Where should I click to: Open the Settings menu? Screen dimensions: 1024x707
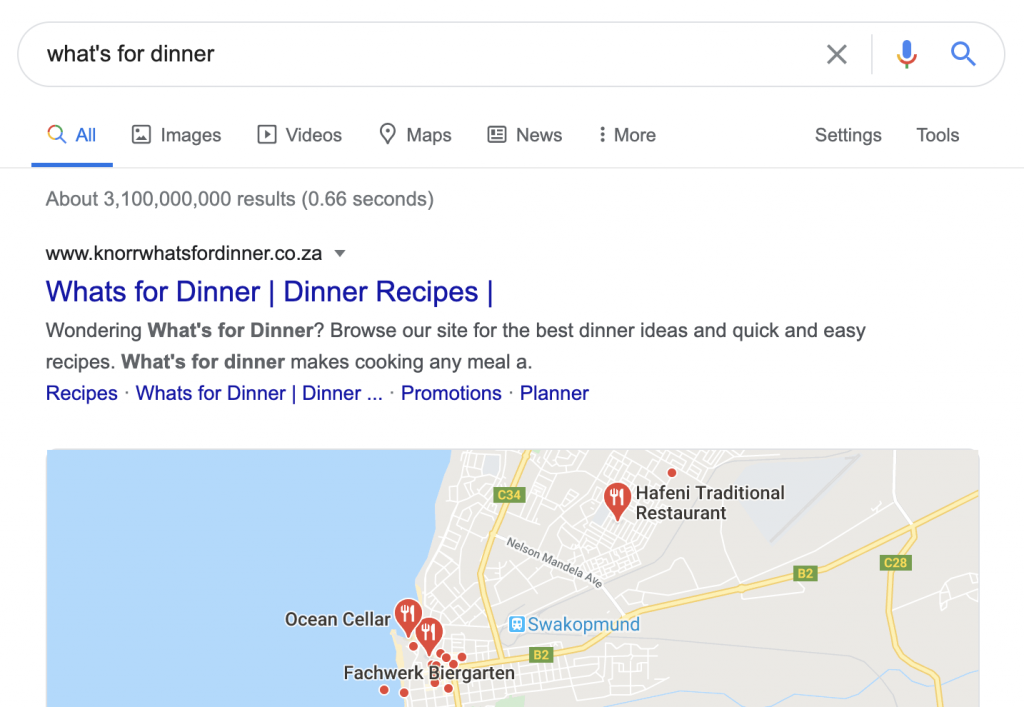click(848, 135)
